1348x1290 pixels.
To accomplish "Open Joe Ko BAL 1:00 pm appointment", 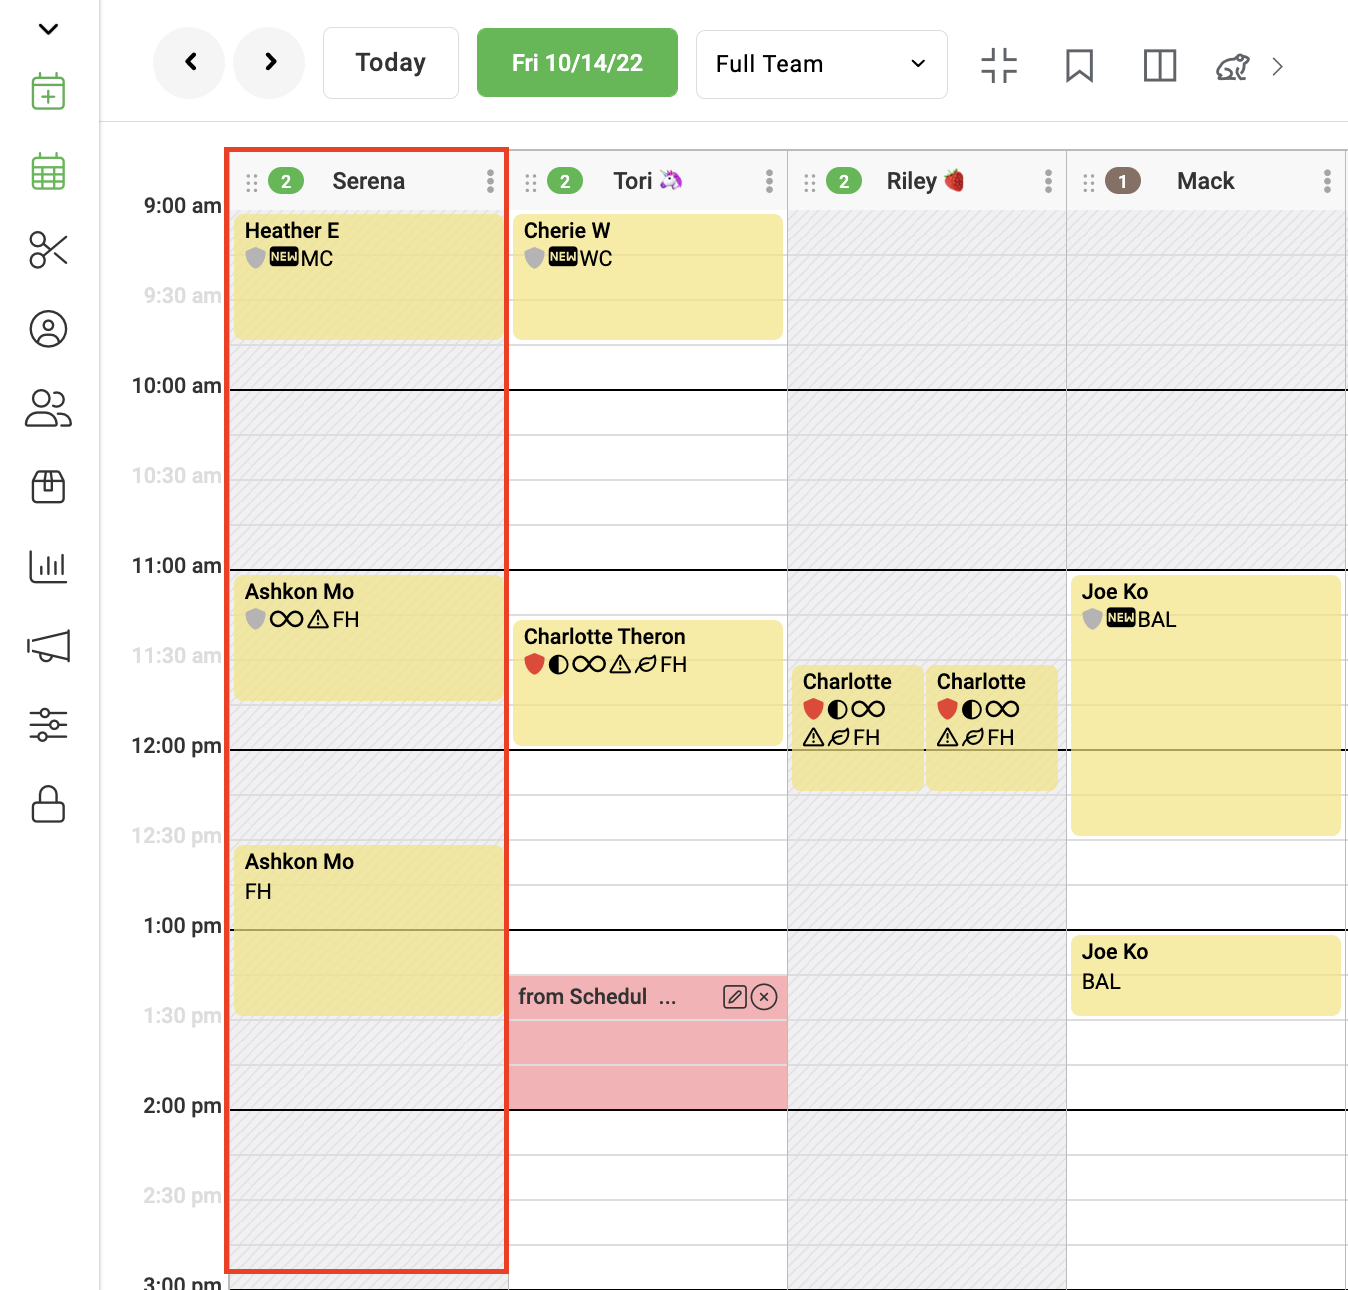I will [x=1205, y=975].
